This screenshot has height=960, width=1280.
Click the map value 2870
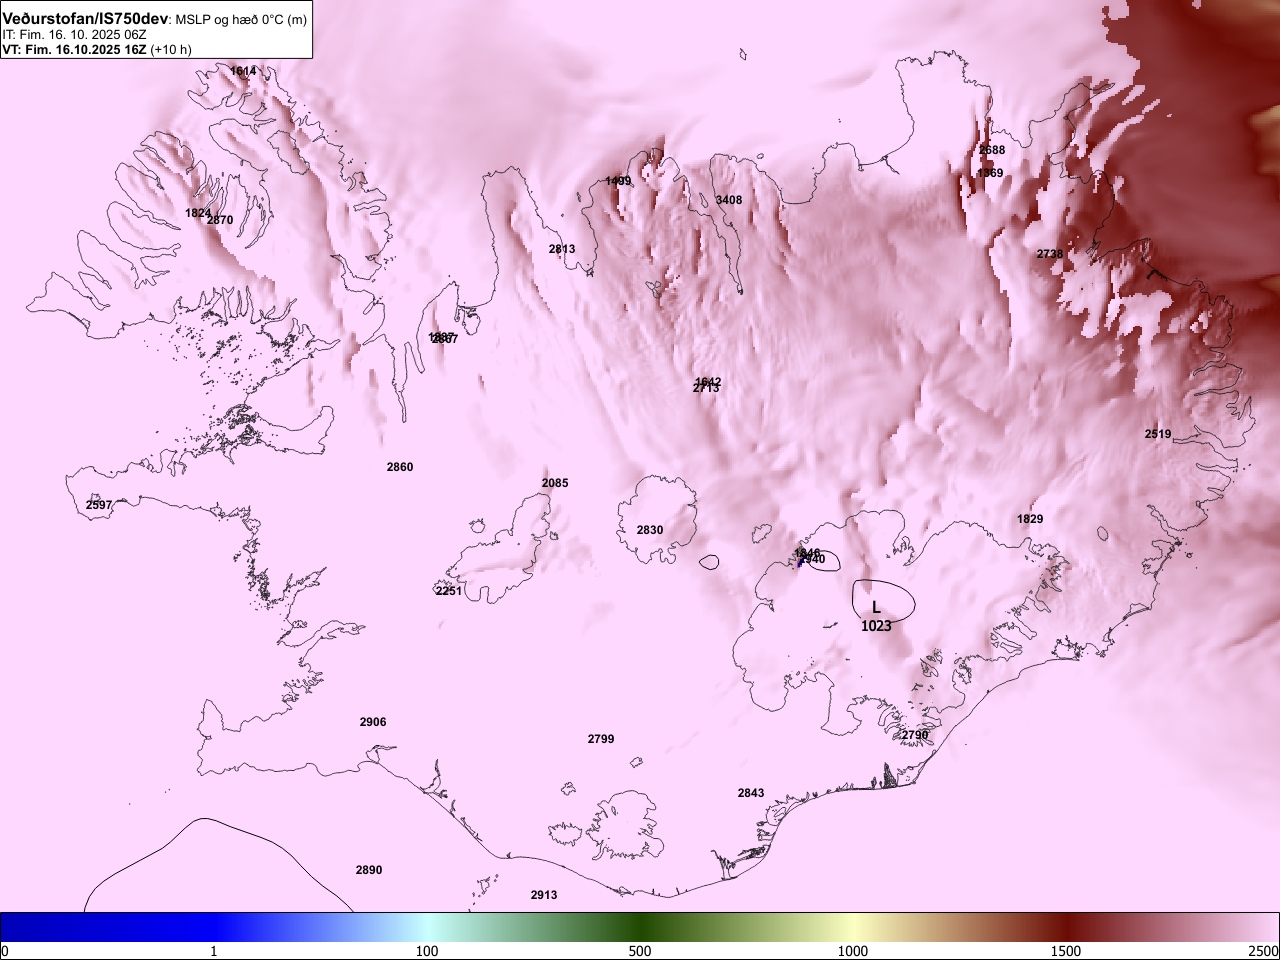tap(219, 220)
